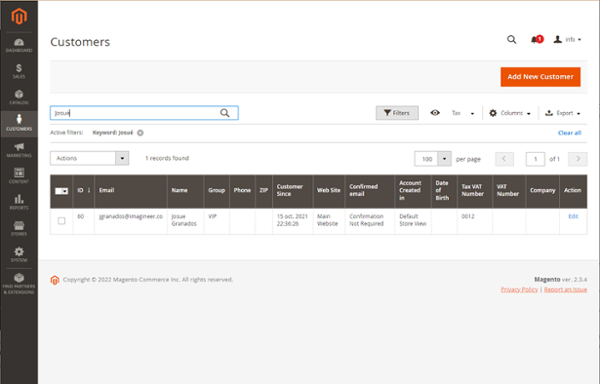Select the Josue Granados row checkbox
Screen dimensions: 600x384
[x=61, y=221]
